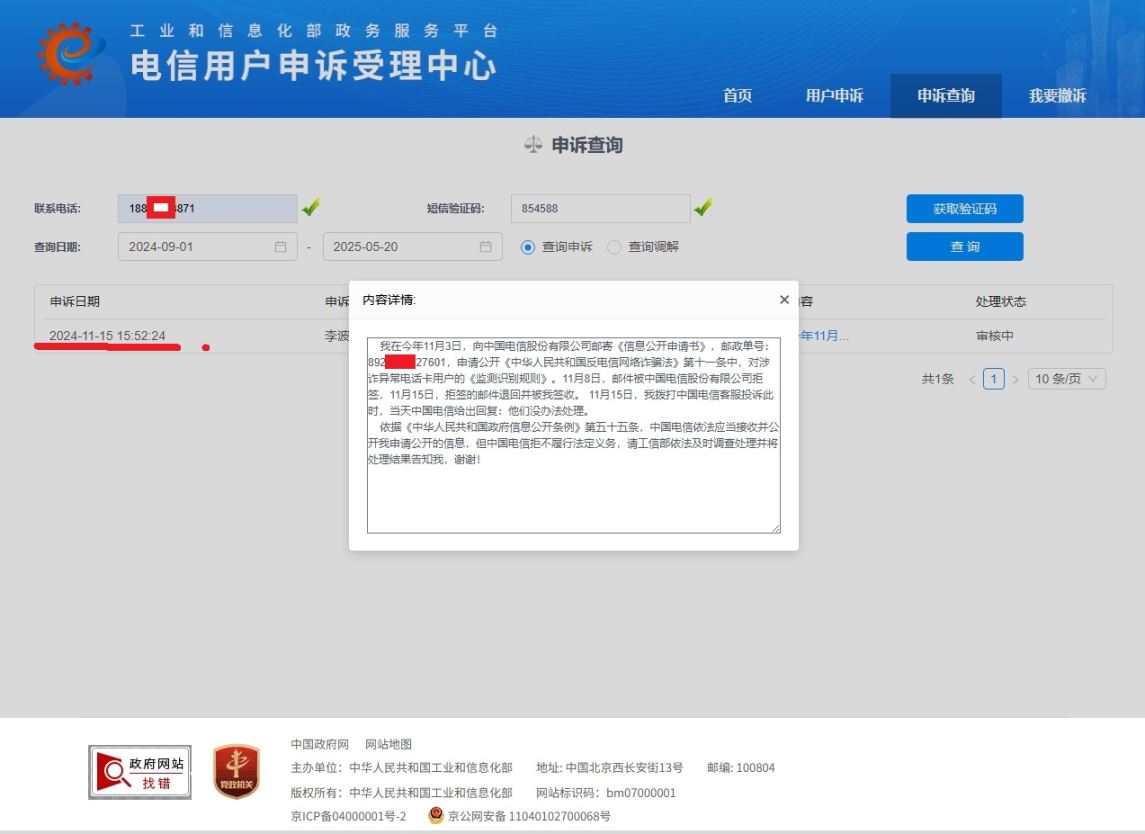Screen dimensions: 1145x834
Task: Open calendar for start date 2024-09-01
Action: click(280, 247)
